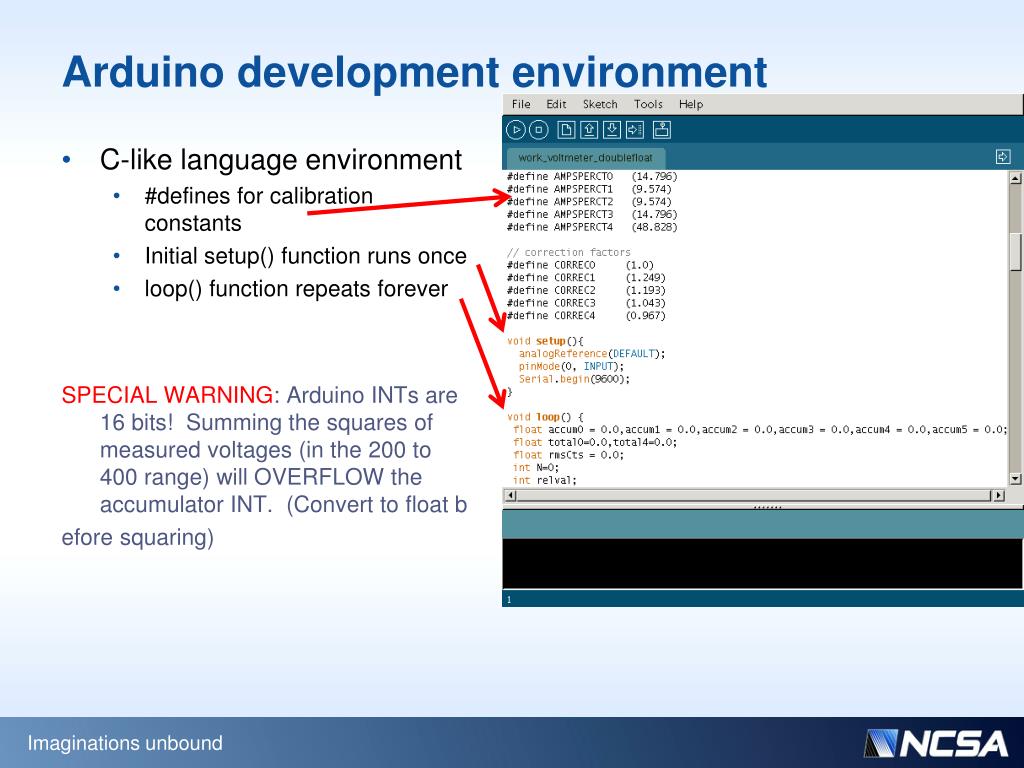Click the line '#define AMPSPERCT1 (9.574)'
Screen dimensions: 1024x768
pyautogui.click(x=589, y=189)
